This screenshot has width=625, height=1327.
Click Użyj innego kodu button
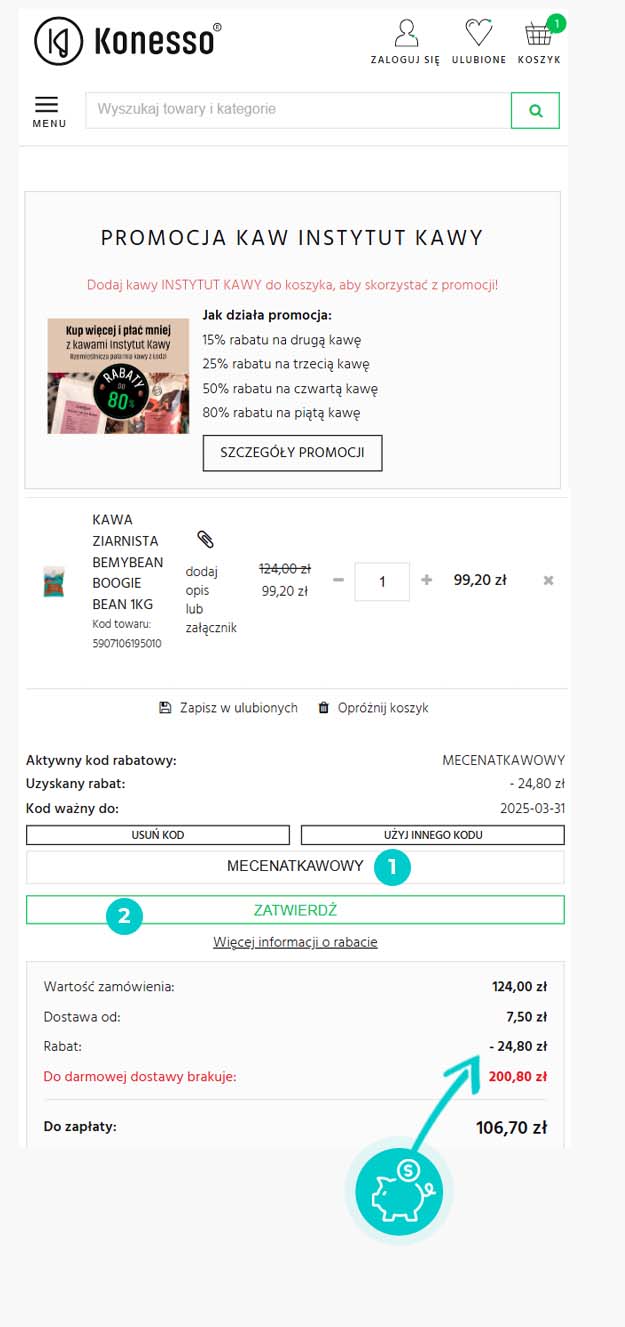coord(433,835)
